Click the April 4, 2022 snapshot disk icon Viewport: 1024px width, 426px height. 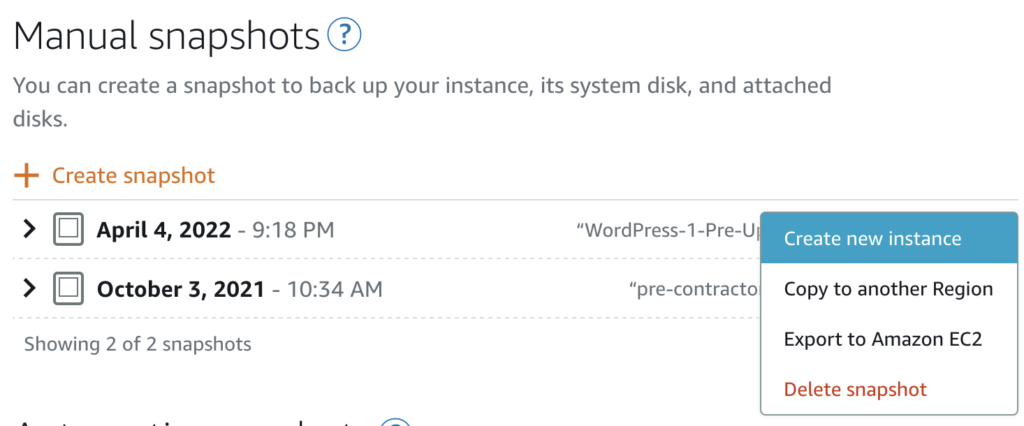(x=68, y=230)
